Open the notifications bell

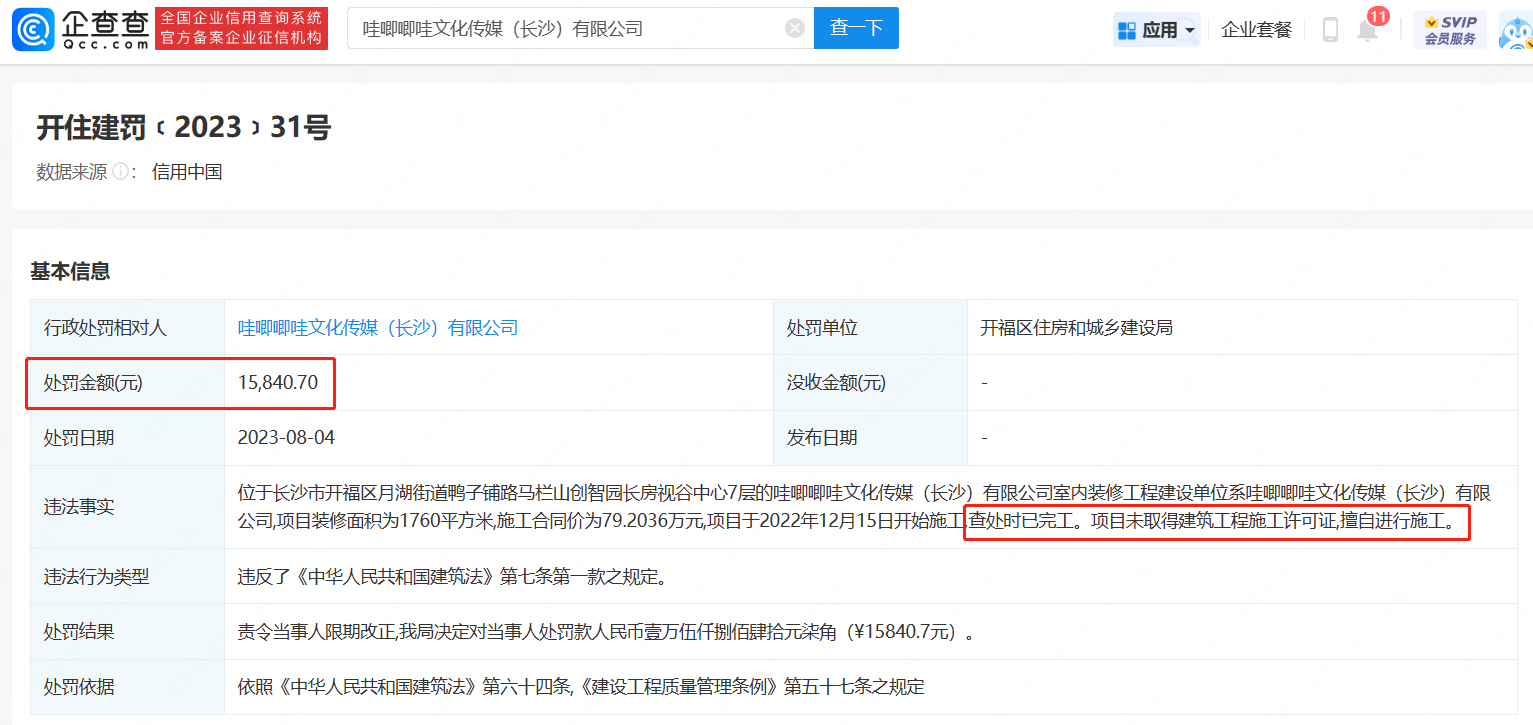[x=1367, y=31]
